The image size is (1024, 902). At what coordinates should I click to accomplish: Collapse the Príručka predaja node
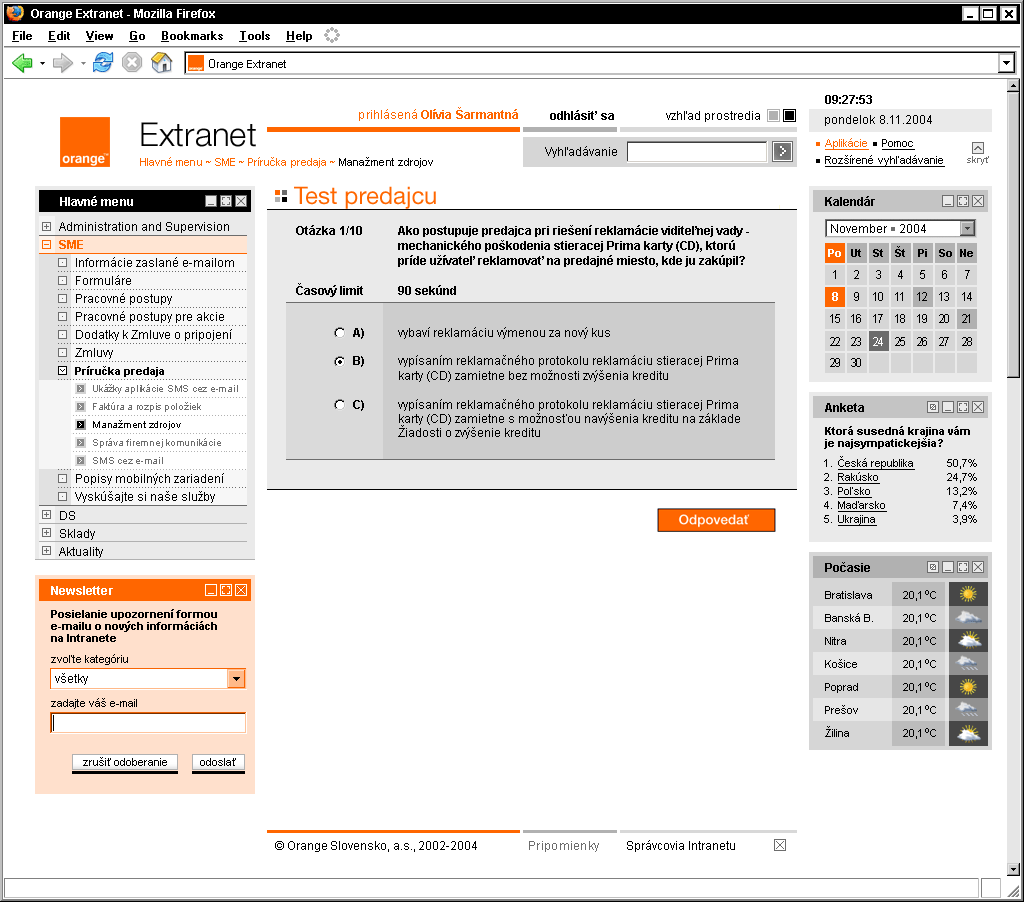(x=63, y=371)
